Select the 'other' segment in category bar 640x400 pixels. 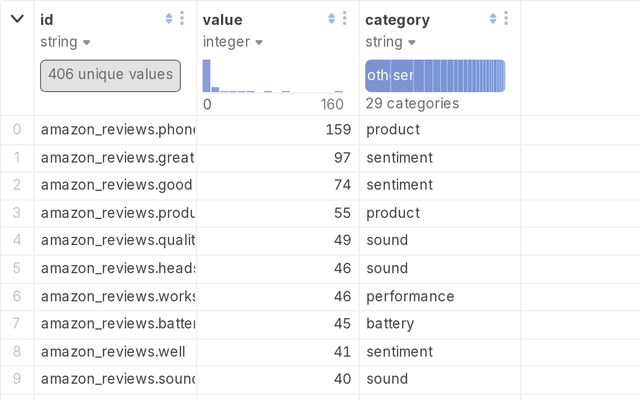click(x=378, y=76)
